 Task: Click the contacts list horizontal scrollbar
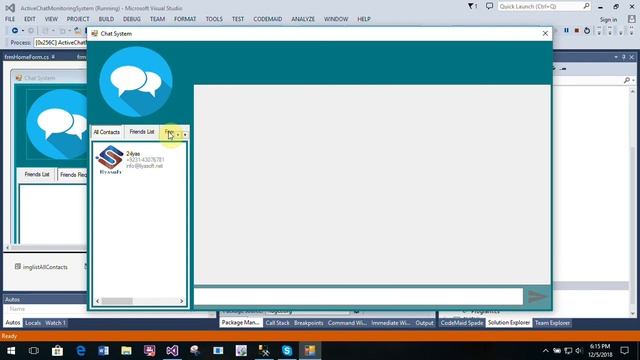coord(140,301)
